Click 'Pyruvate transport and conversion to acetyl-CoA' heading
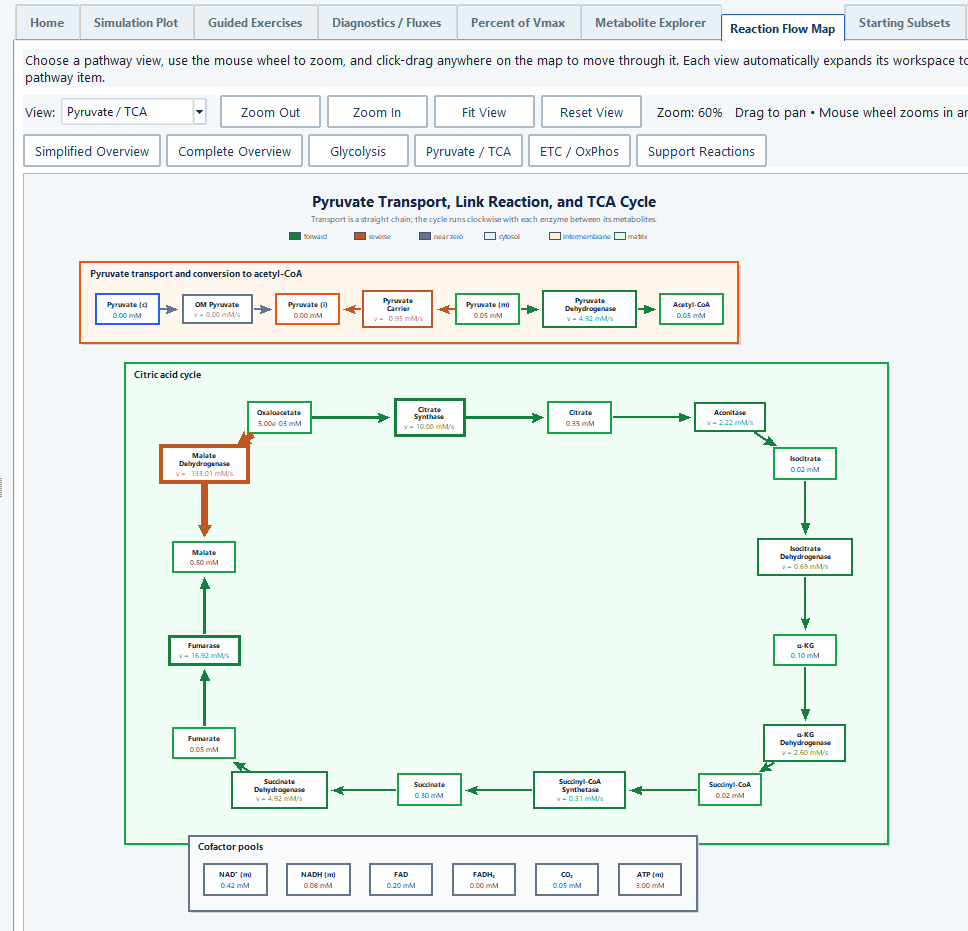Image resolution: width=968 pixels, height=931 pixels. [196, 273]
